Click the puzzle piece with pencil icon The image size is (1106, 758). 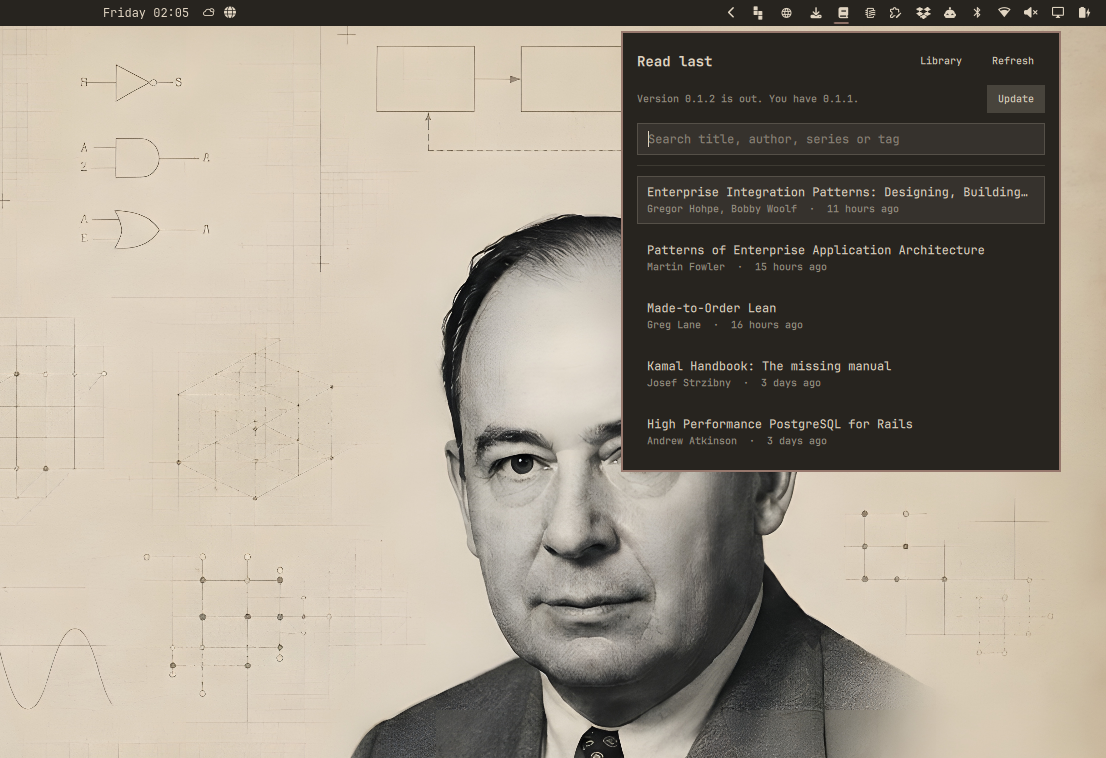(896, 13)
